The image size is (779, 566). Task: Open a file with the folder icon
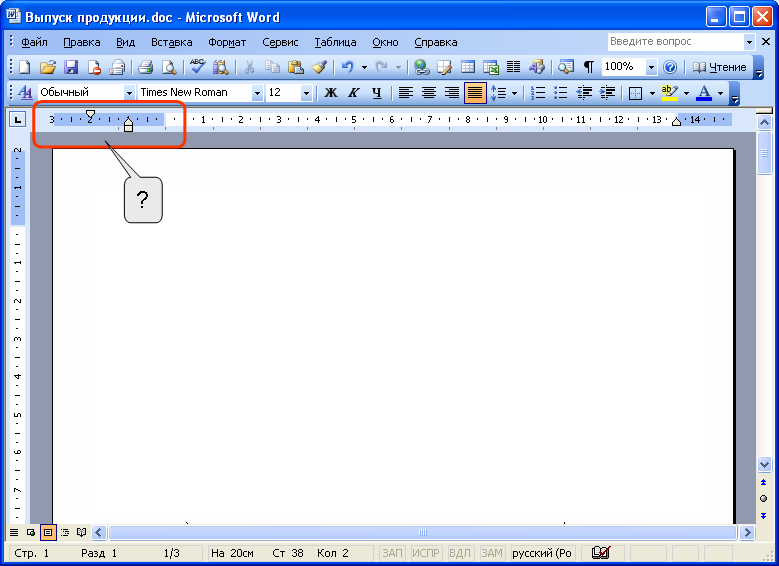(x=48, y=67)
